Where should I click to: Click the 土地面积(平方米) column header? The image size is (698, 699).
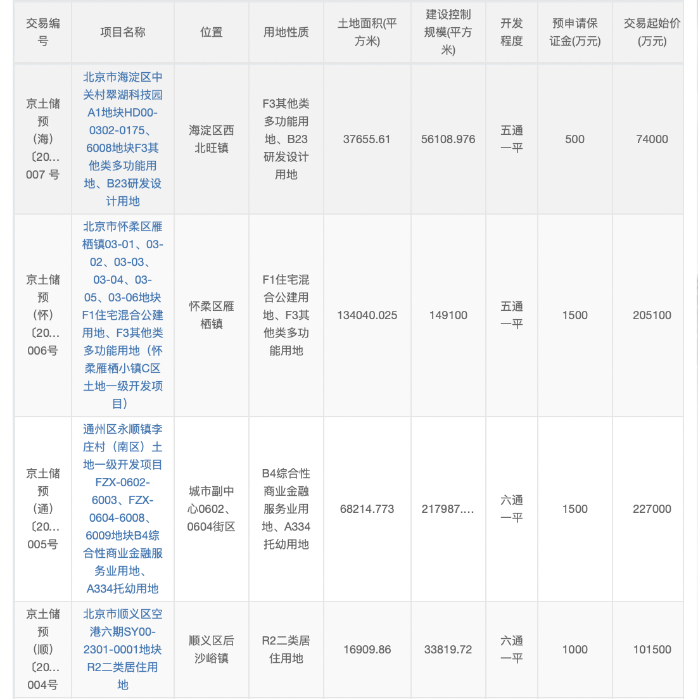(367, 32)
